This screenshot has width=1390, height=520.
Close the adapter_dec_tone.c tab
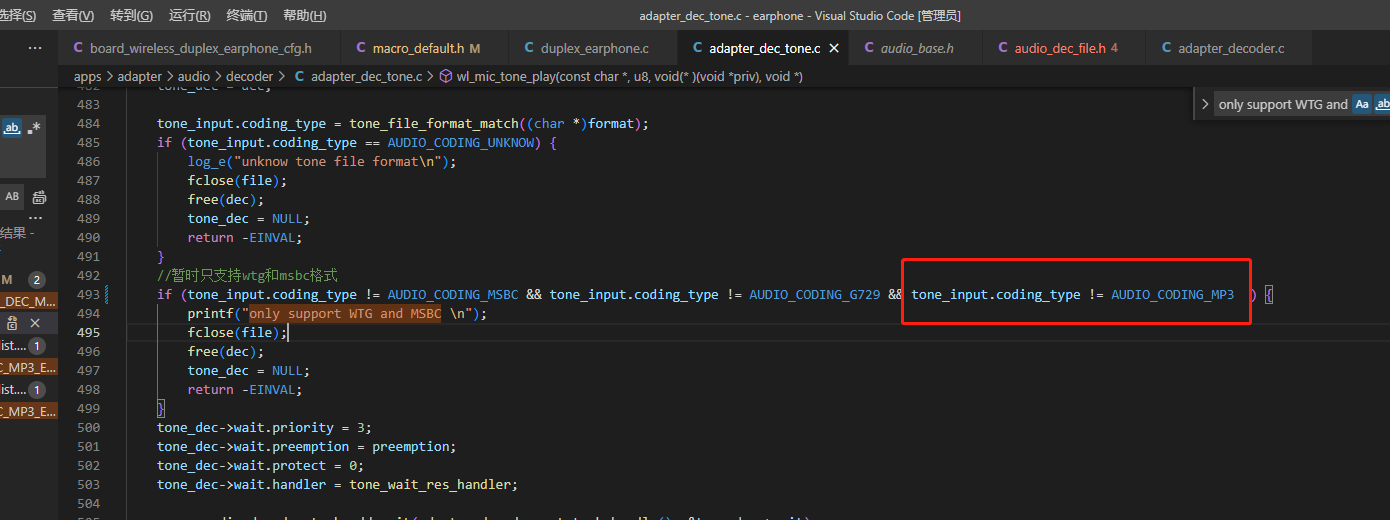834,48
